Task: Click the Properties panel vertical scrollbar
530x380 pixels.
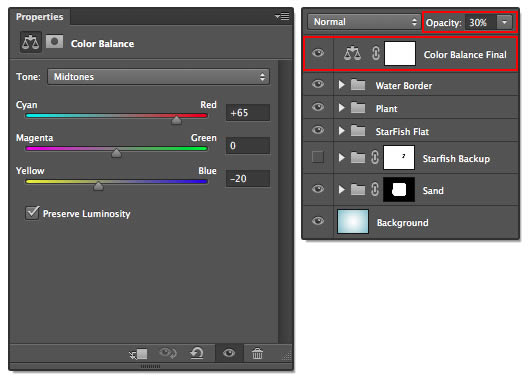Action: point(285,202)
